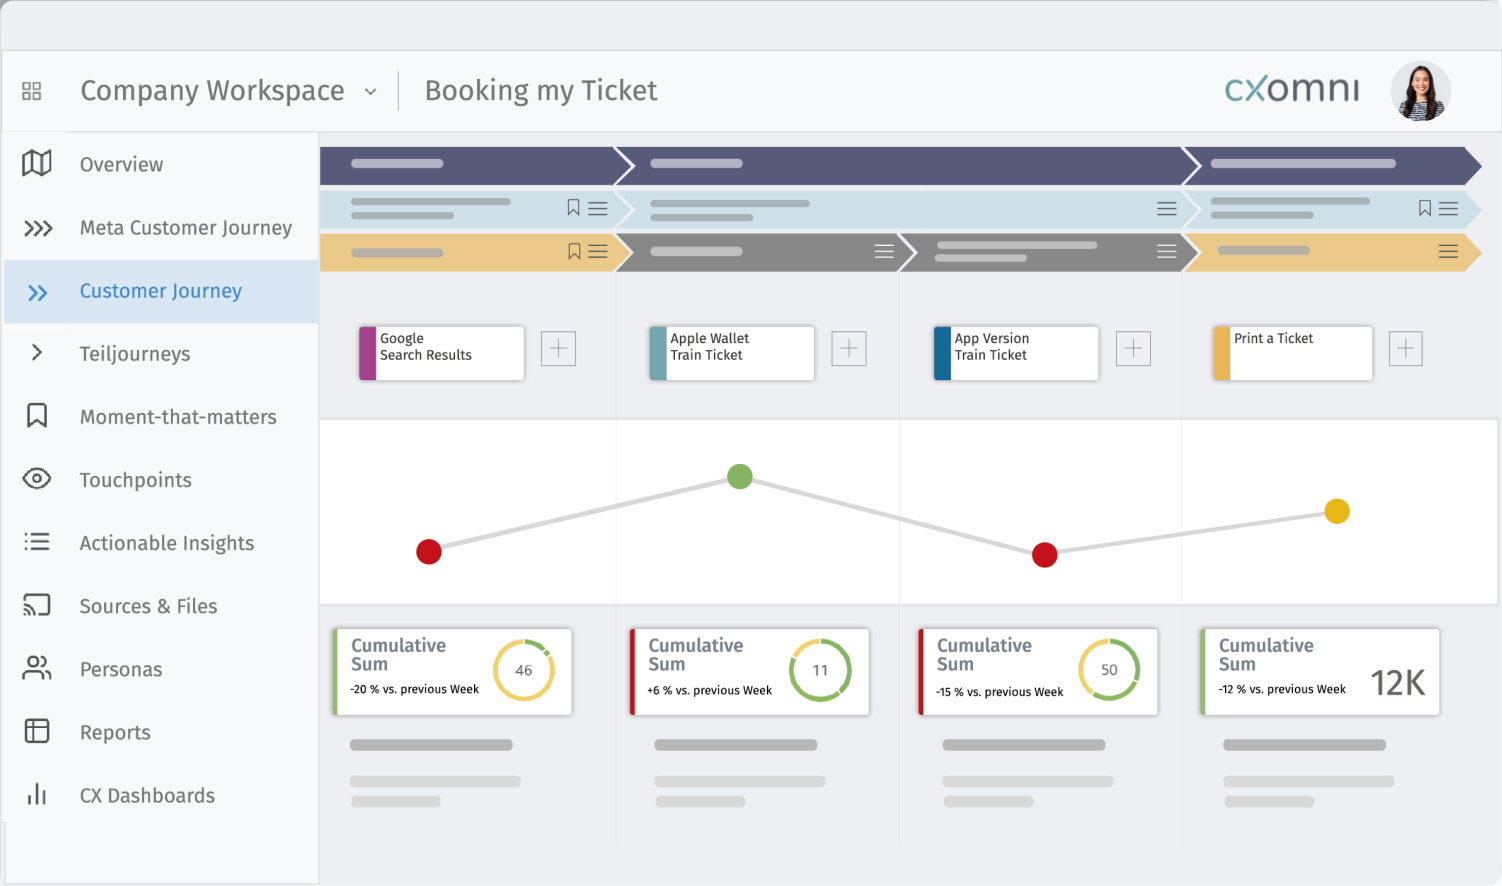Click the circular gauge showing 46

pyautogui.click(x=524, y=670)
